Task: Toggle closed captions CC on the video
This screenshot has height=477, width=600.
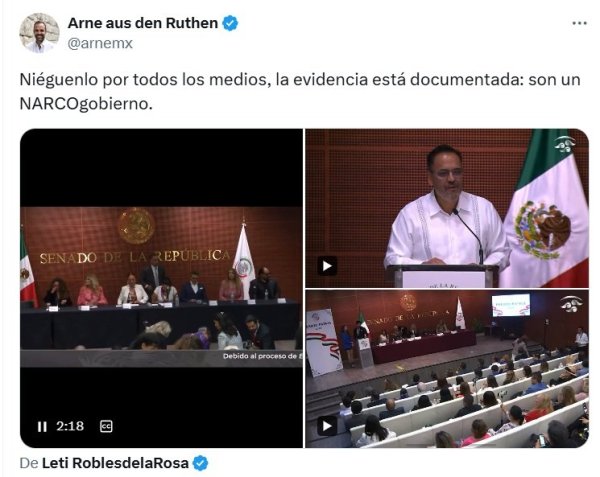Action: click(x=106, y=426)
